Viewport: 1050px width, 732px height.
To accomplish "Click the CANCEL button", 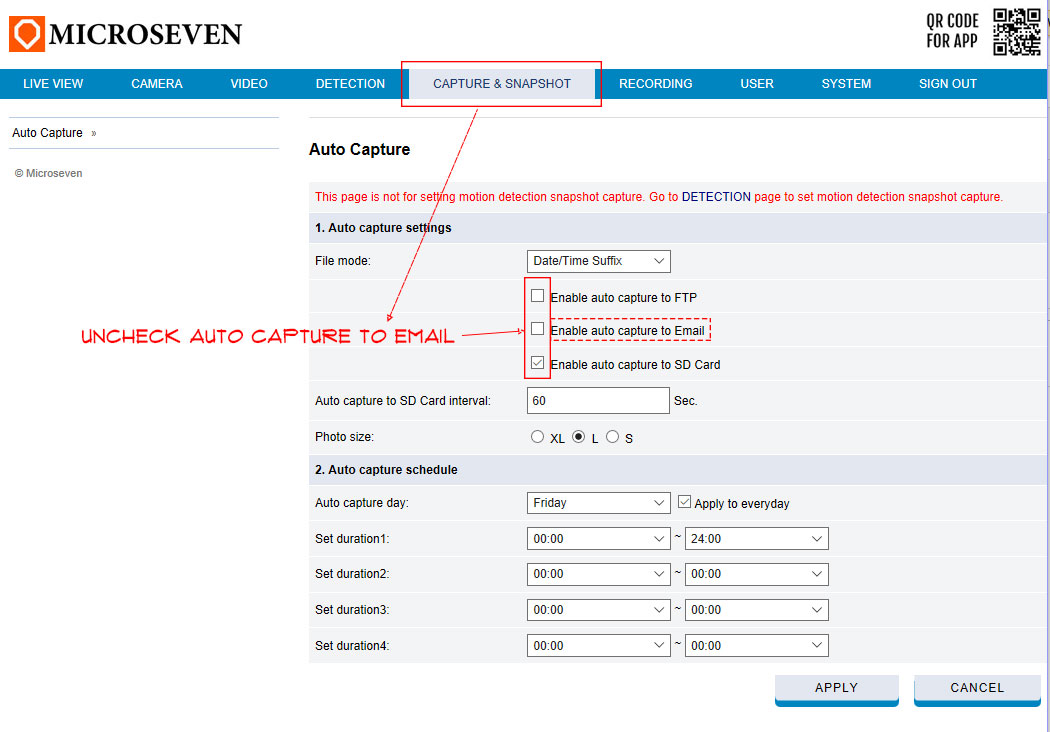I will click(x=977, y=689).
